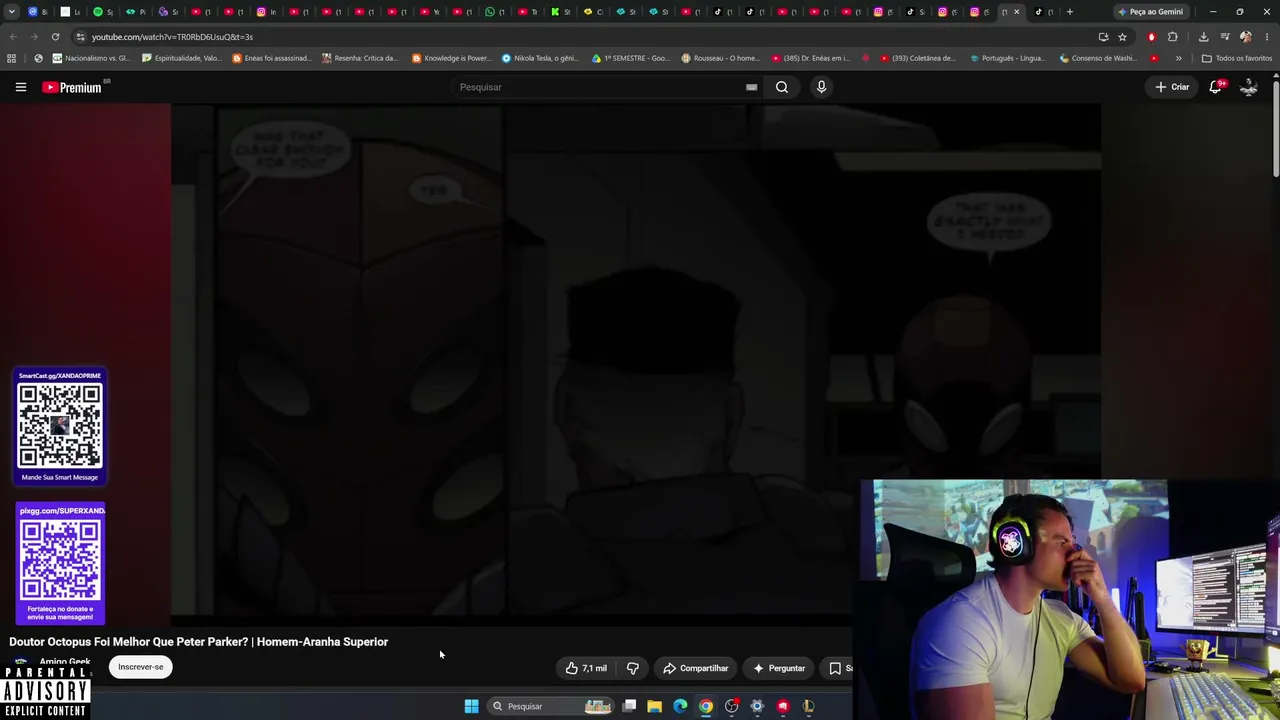Open File Explorer from the taskbar
Screen dimensions: 1280x720
(654, 706)
